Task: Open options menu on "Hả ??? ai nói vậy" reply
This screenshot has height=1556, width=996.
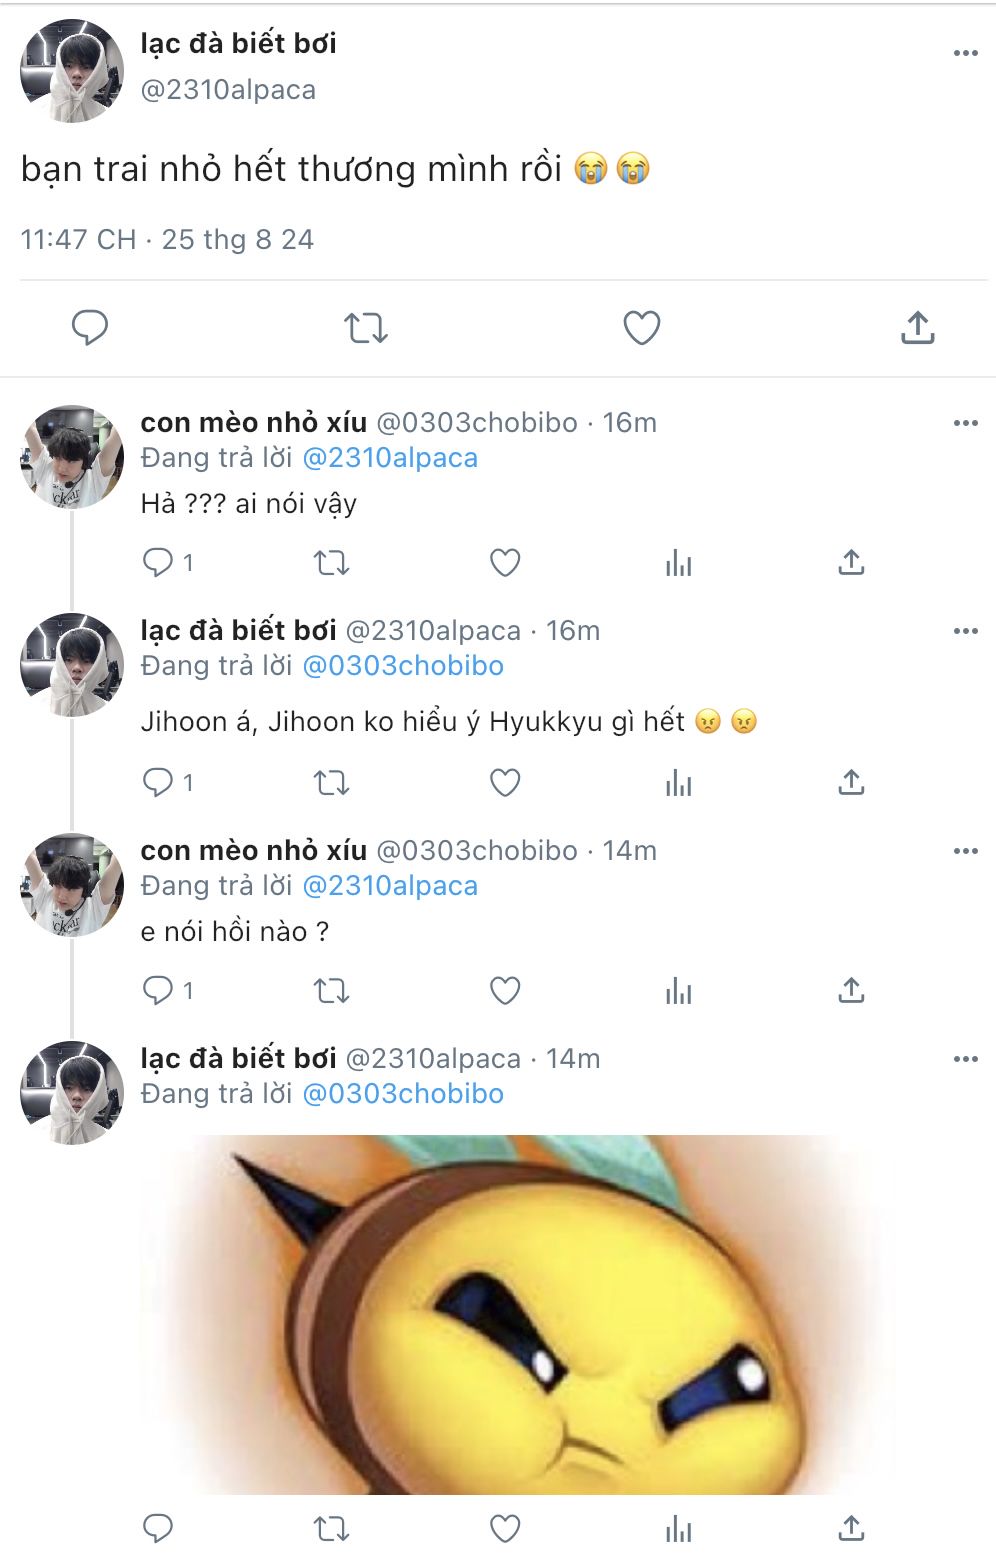Action: coord(965,423)
